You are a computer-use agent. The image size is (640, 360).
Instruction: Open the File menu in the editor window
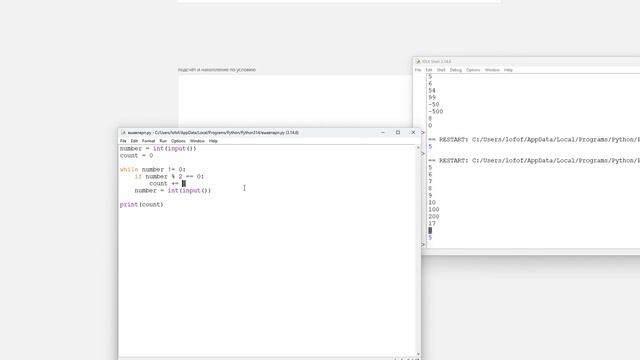(x=123, y=141)
